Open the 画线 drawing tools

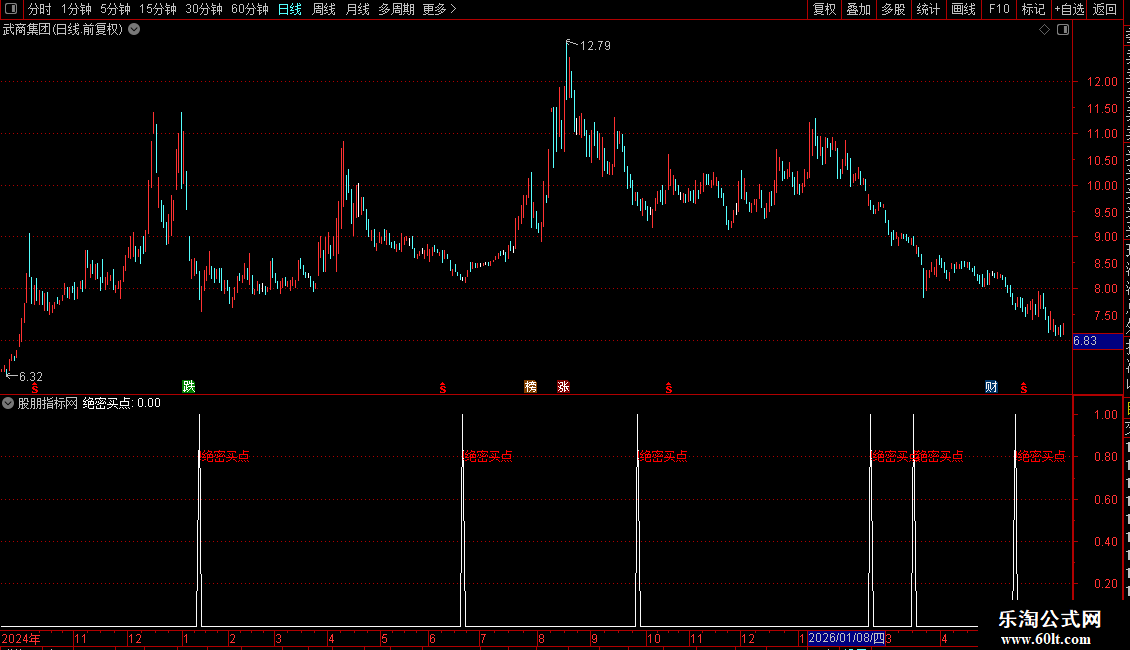964,9
